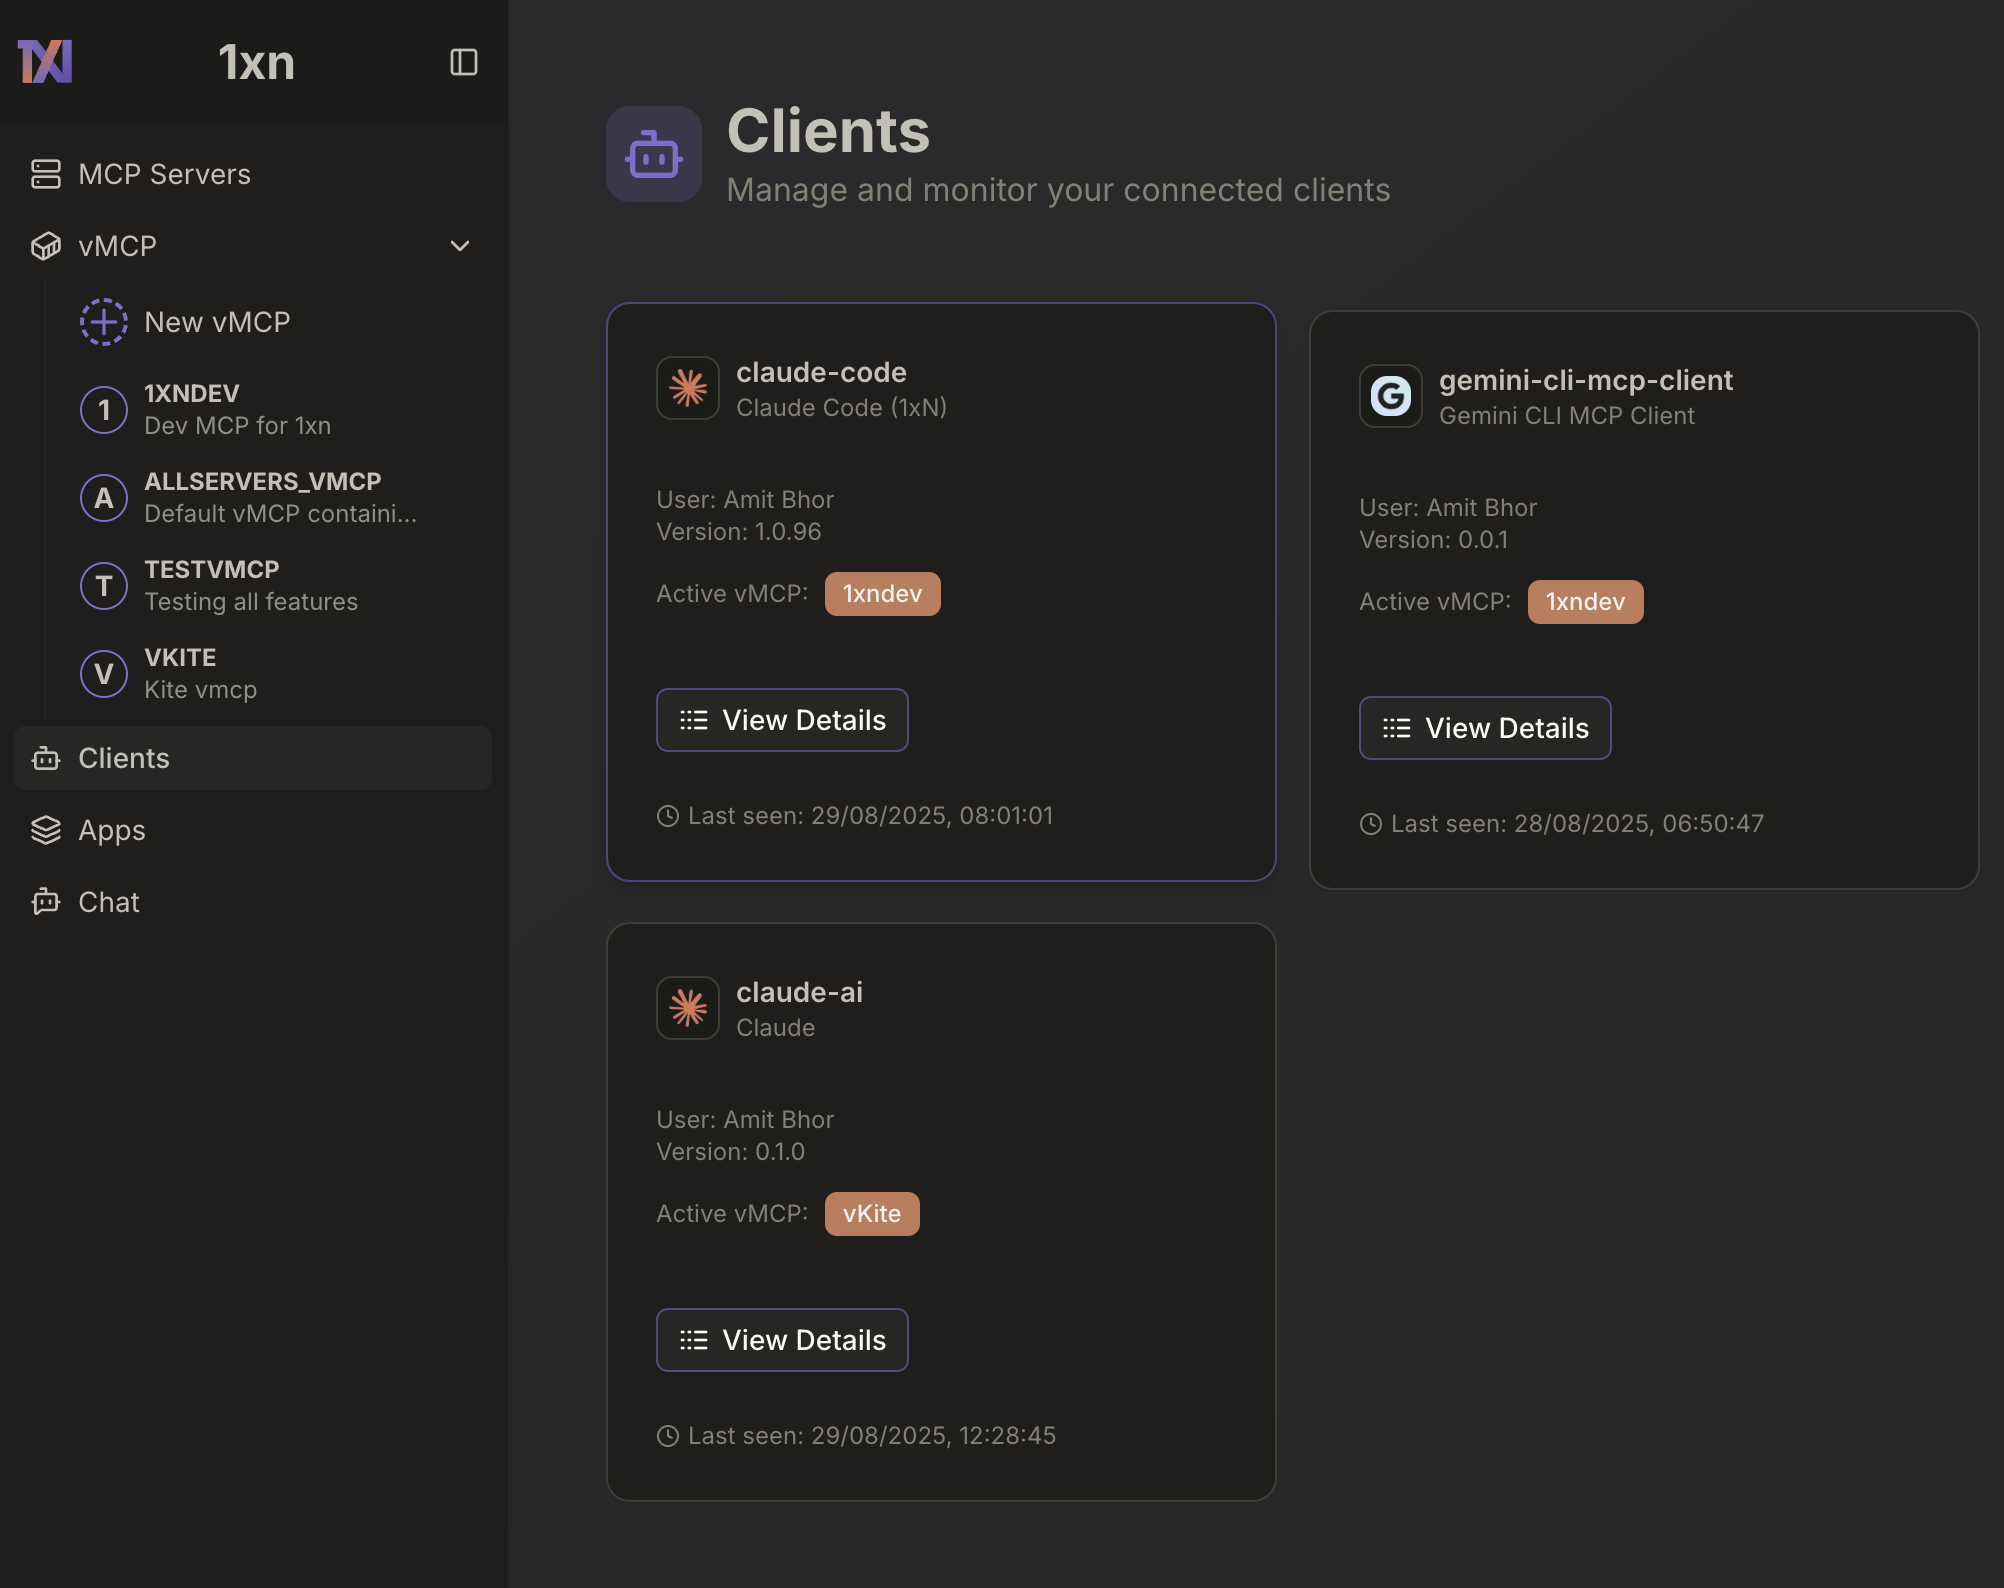
Task: Click View Details on gemini-cli-mcp-client
Action: 1485,728
